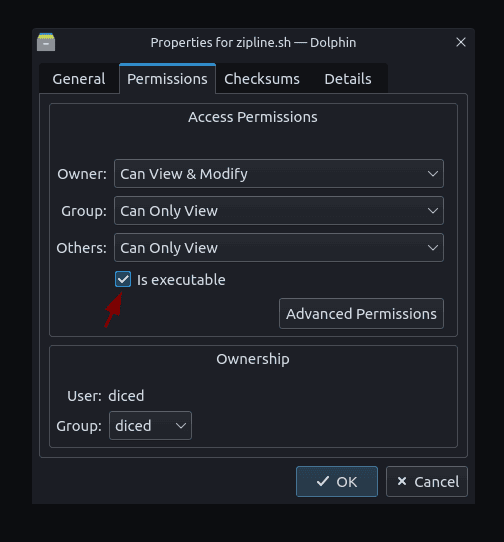This screenshot has width=504, height=542.
Task: Click the Others Can Only View text
Action: (169, 248)
